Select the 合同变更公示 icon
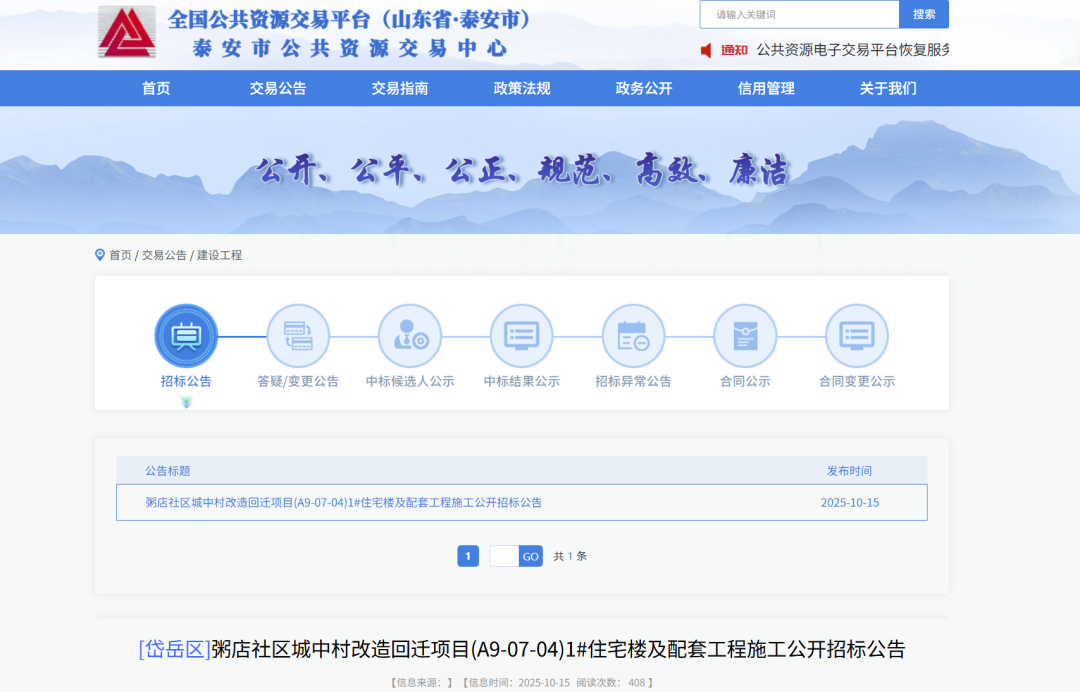1080x692 pixels. [x=856, y=336]
